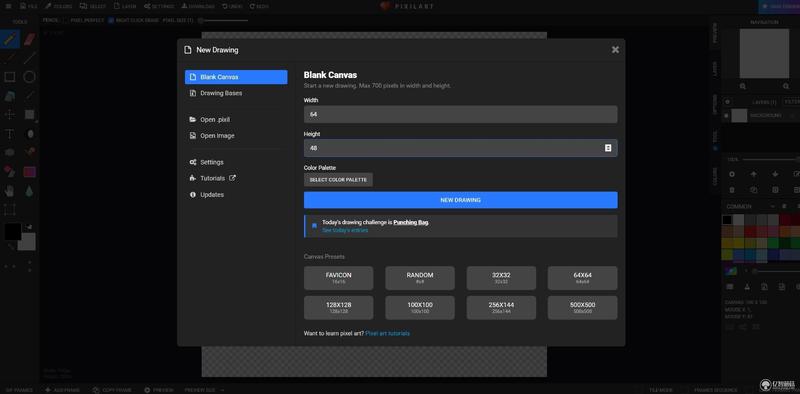
Task: Toggle the Right Click Erase checkbox
Action: coord(111,20)
